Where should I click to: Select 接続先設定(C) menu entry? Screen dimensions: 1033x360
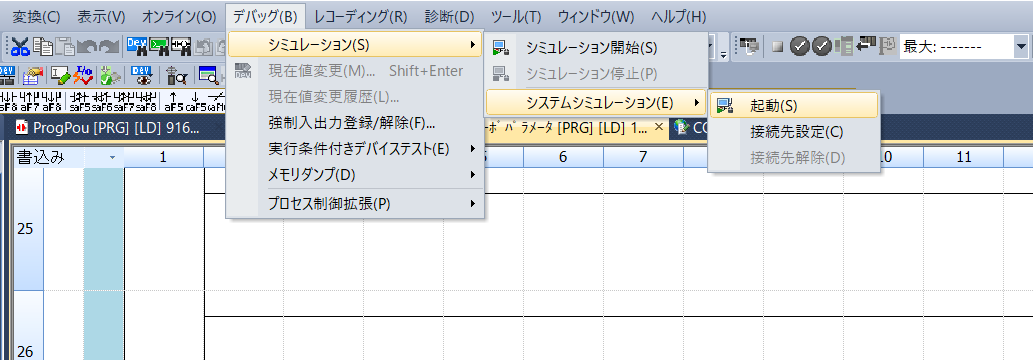pos(794,132)
